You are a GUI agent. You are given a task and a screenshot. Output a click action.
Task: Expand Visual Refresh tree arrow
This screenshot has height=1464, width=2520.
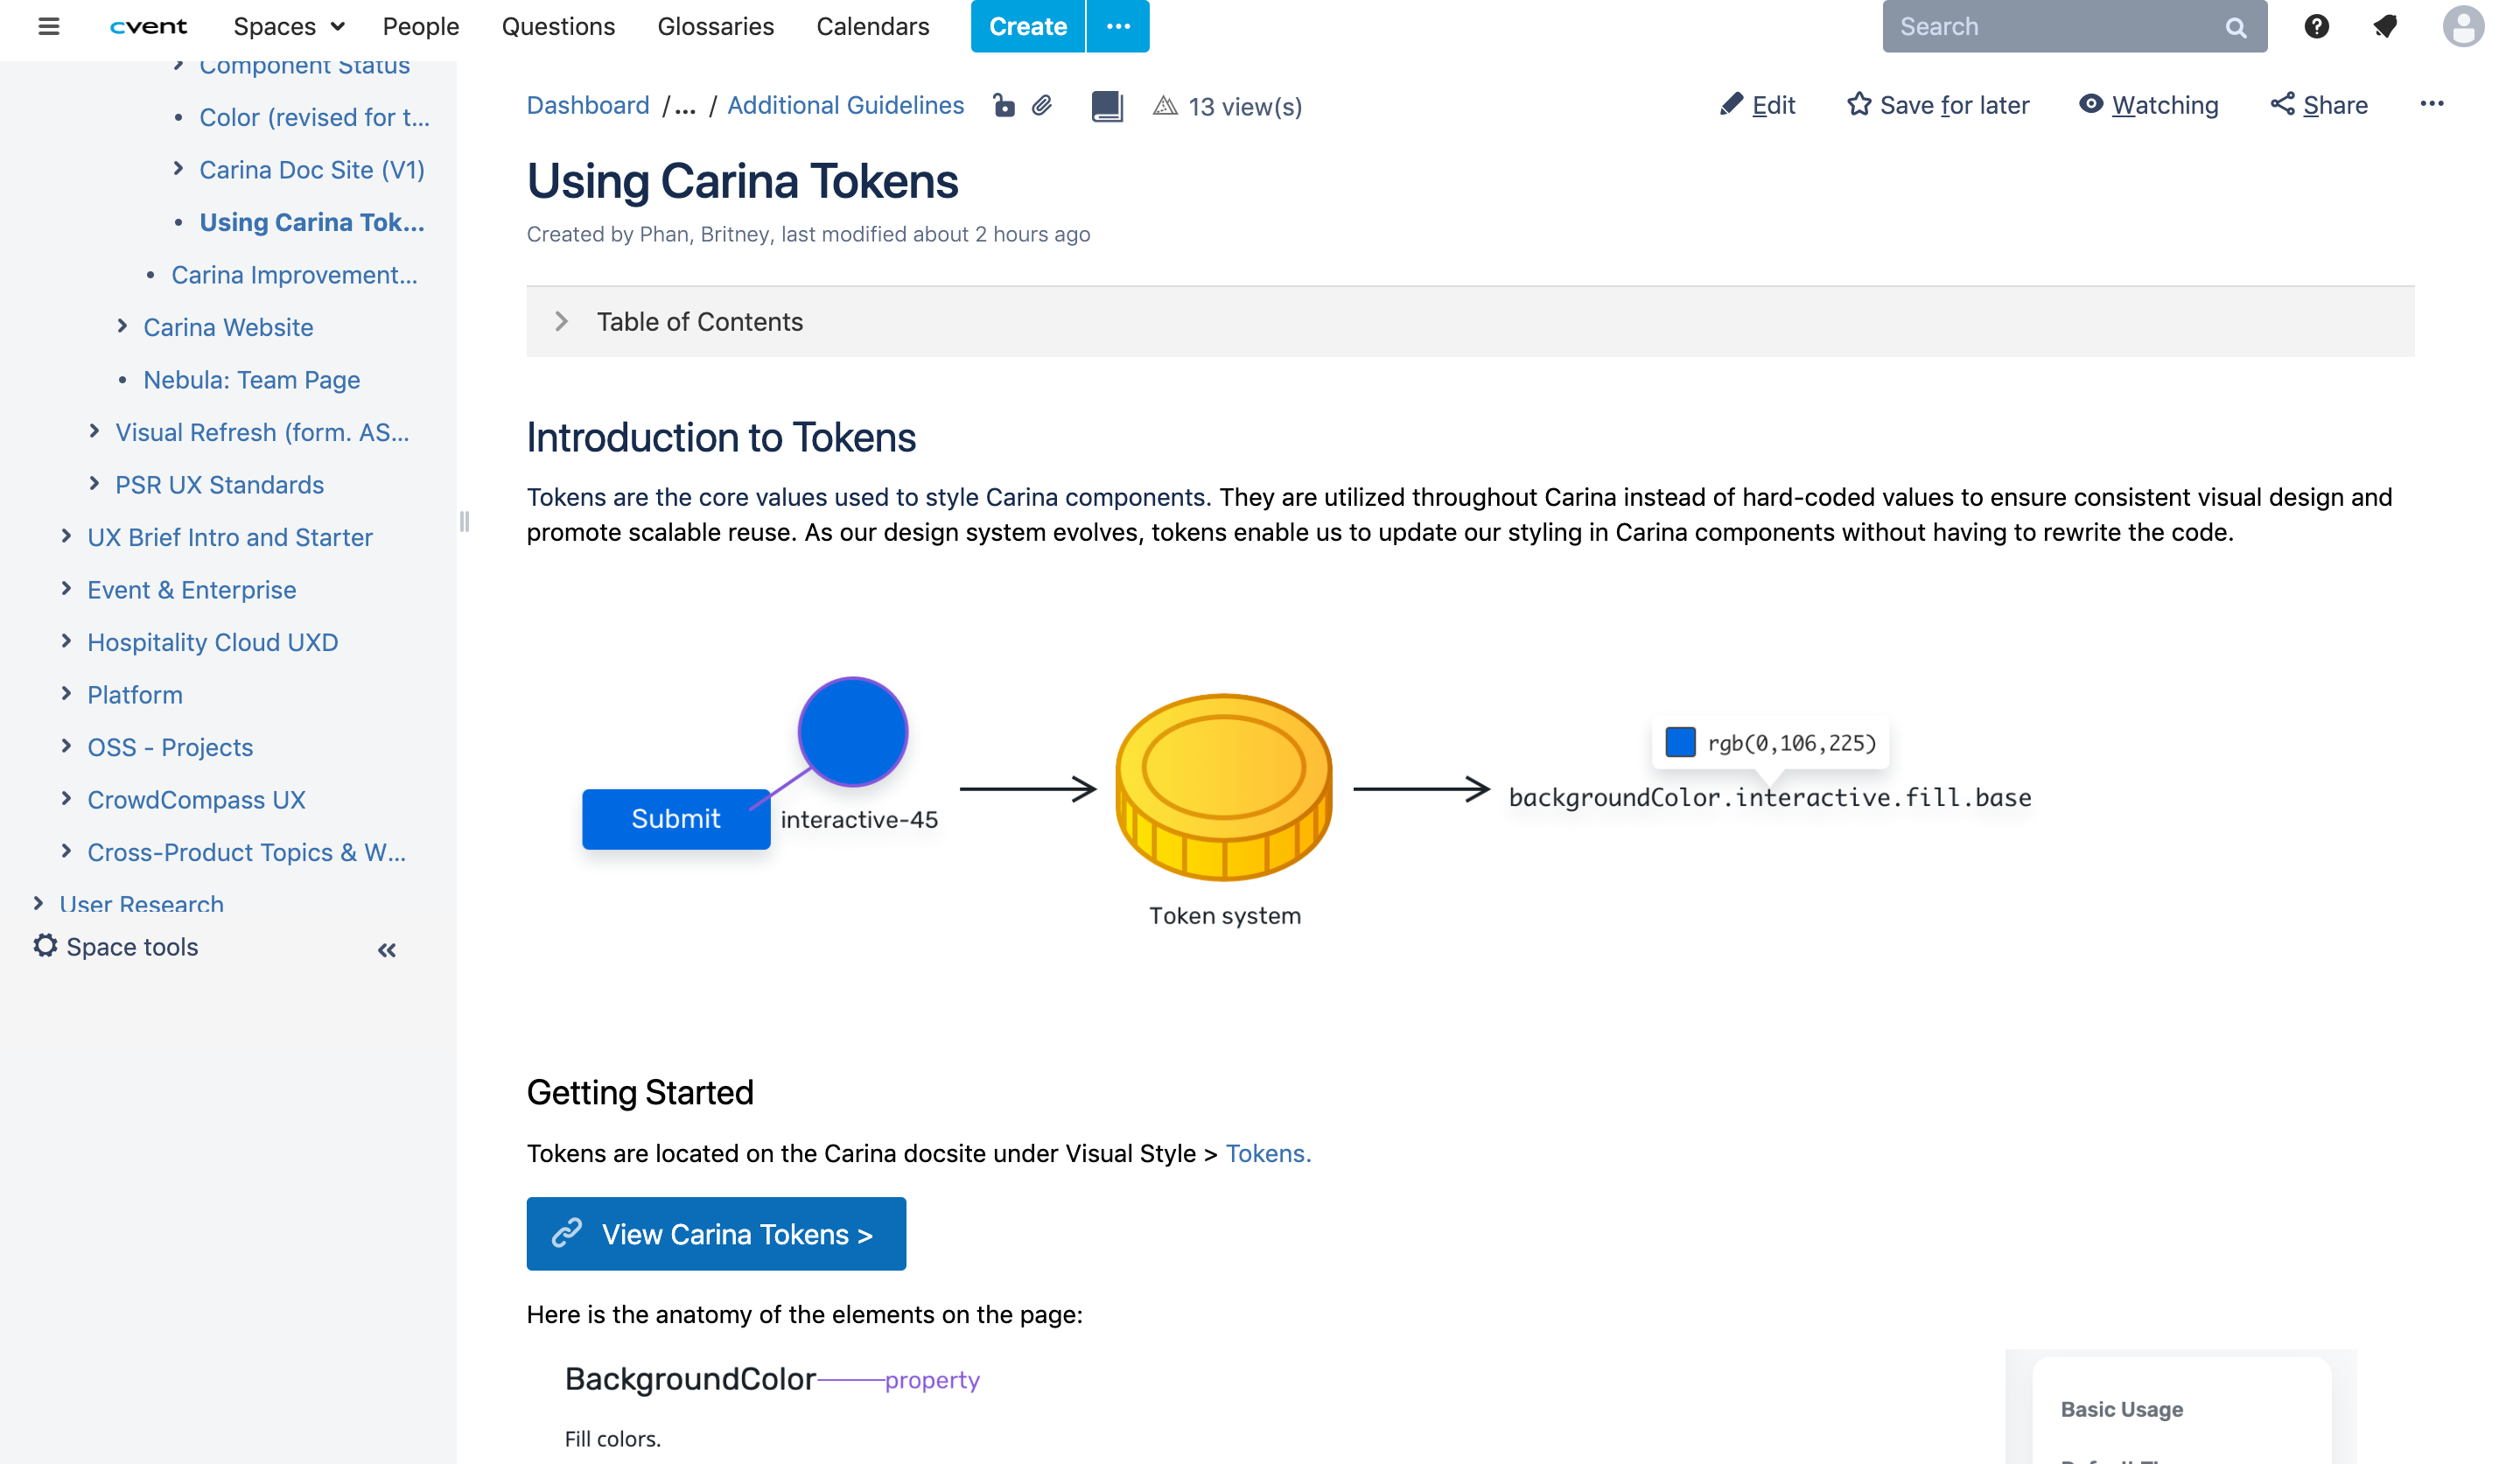click(94, 431)
